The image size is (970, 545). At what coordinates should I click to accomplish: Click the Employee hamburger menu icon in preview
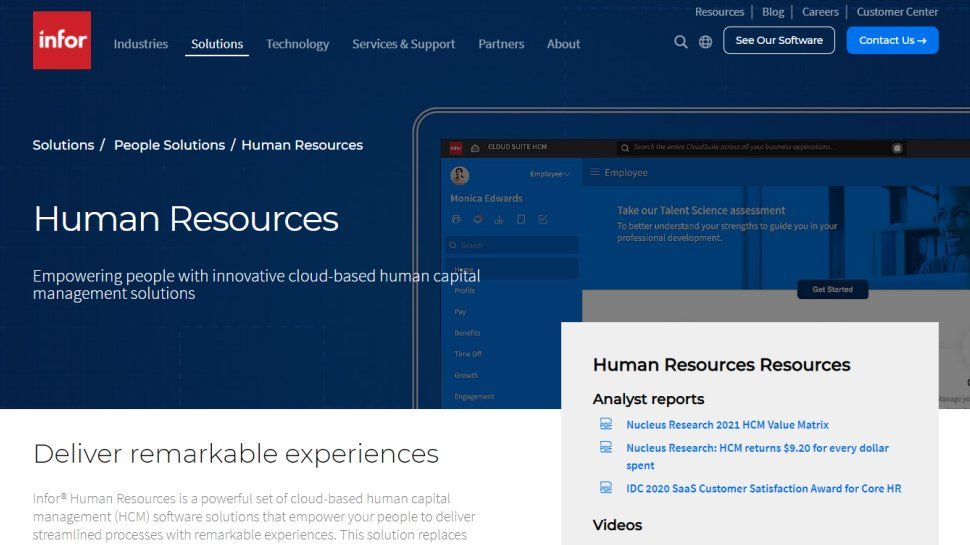coord(594,172)
